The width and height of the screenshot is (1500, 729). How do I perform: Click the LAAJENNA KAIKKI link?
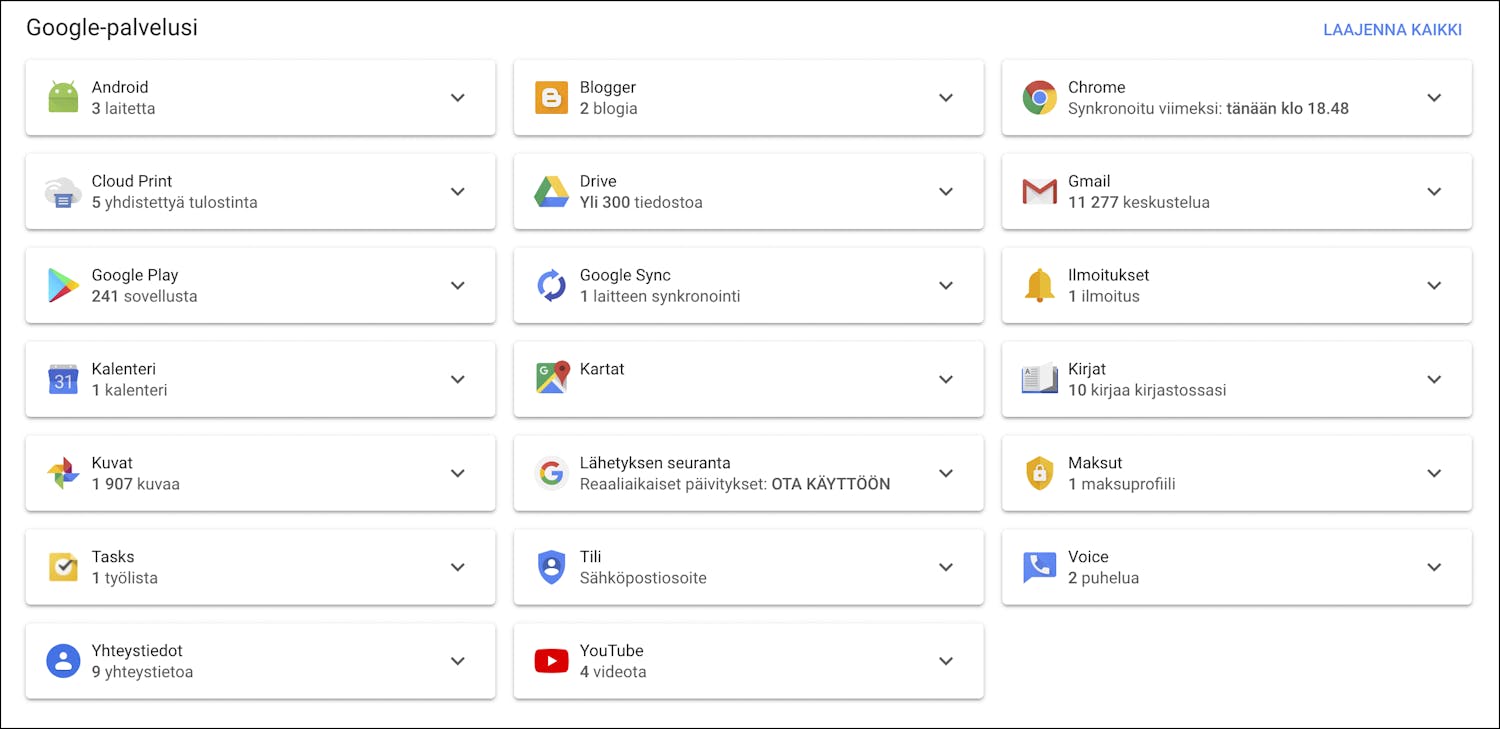[1392, 30]
